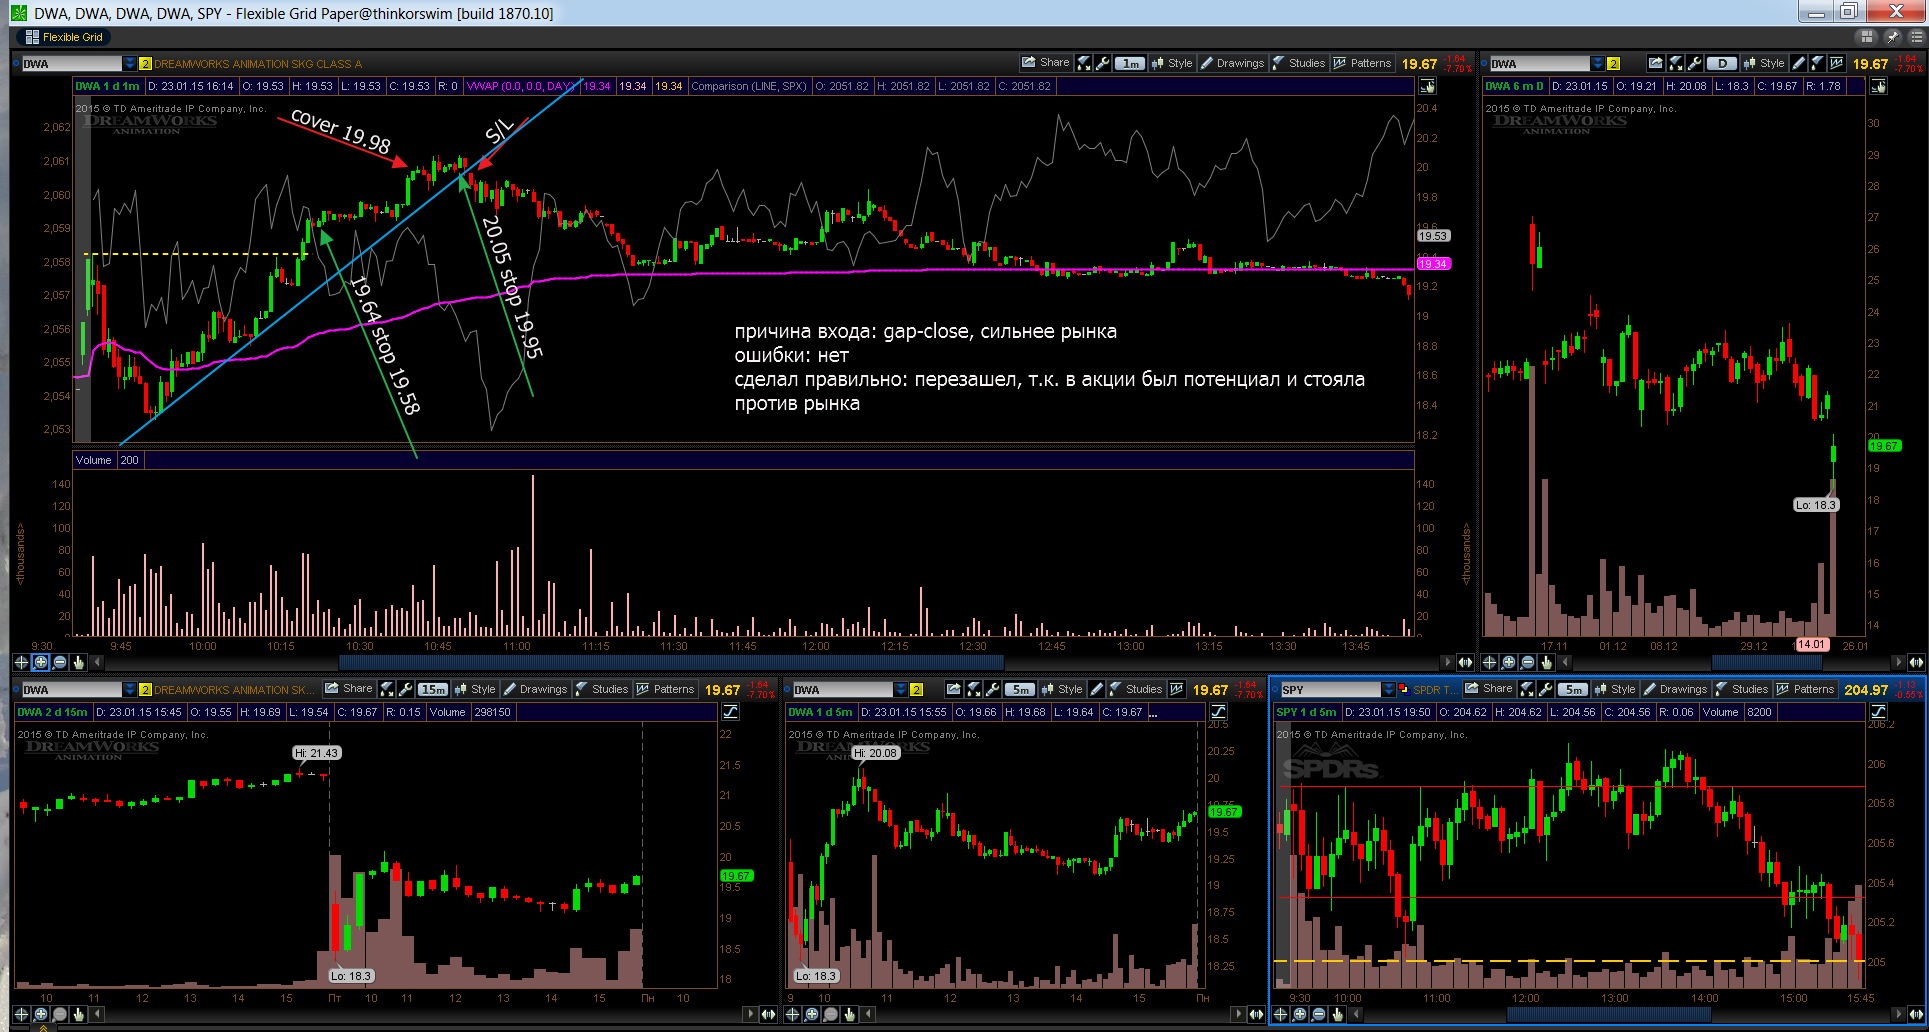Select pan hand tool under daily chart
Image resolution: width=1929 pixels, height=1032 pixels.
coord(1546,662)
